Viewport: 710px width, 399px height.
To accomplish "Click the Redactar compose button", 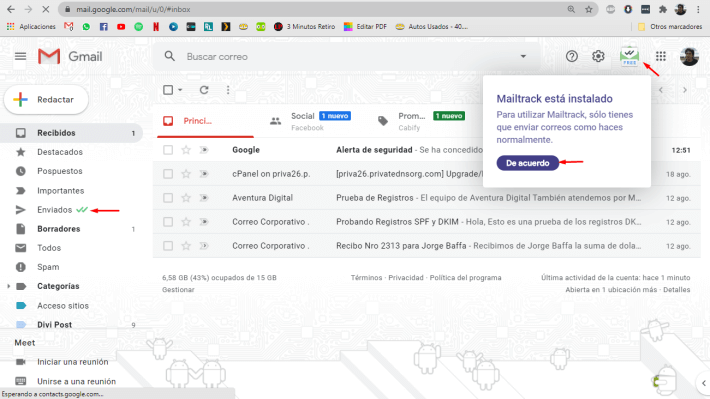I will [x=46, y=99].
